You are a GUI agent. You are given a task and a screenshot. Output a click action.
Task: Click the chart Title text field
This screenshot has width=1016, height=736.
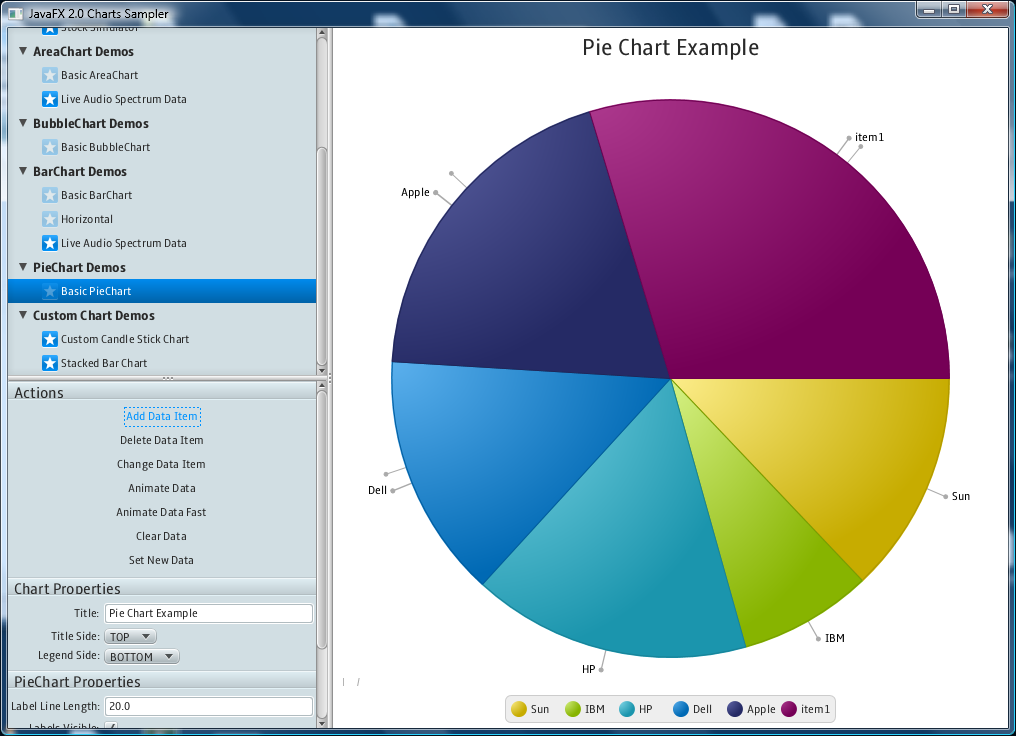click(208, 613)
